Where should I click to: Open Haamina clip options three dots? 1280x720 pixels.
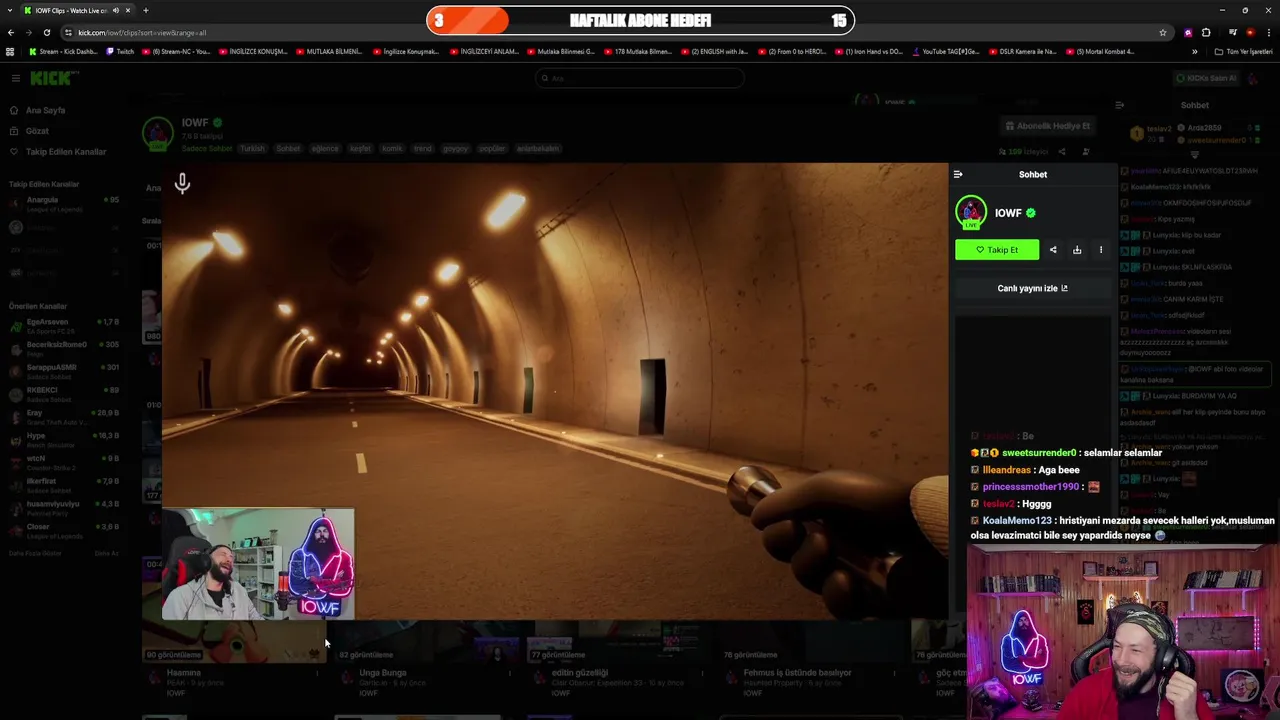(317, 674)
